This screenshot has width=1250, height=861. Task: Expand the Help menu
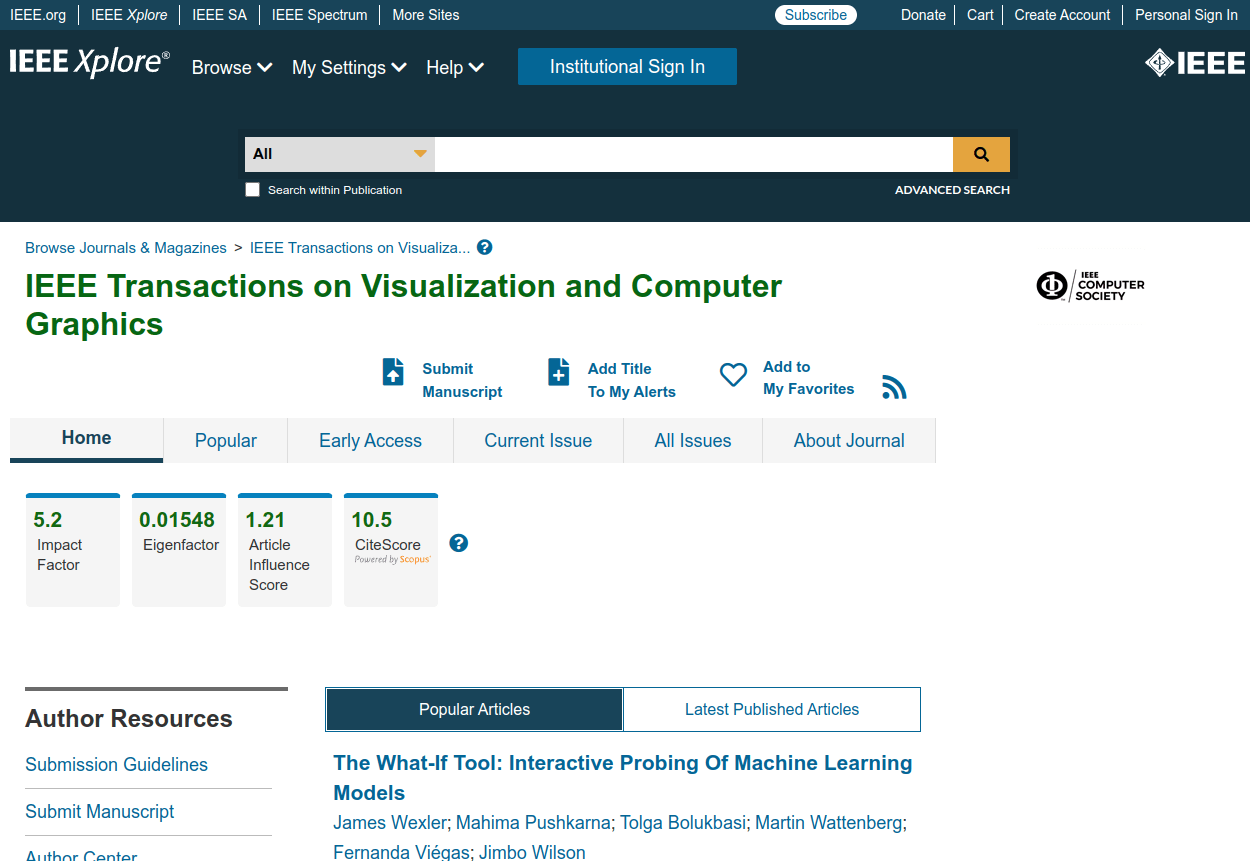click(455, 67)
